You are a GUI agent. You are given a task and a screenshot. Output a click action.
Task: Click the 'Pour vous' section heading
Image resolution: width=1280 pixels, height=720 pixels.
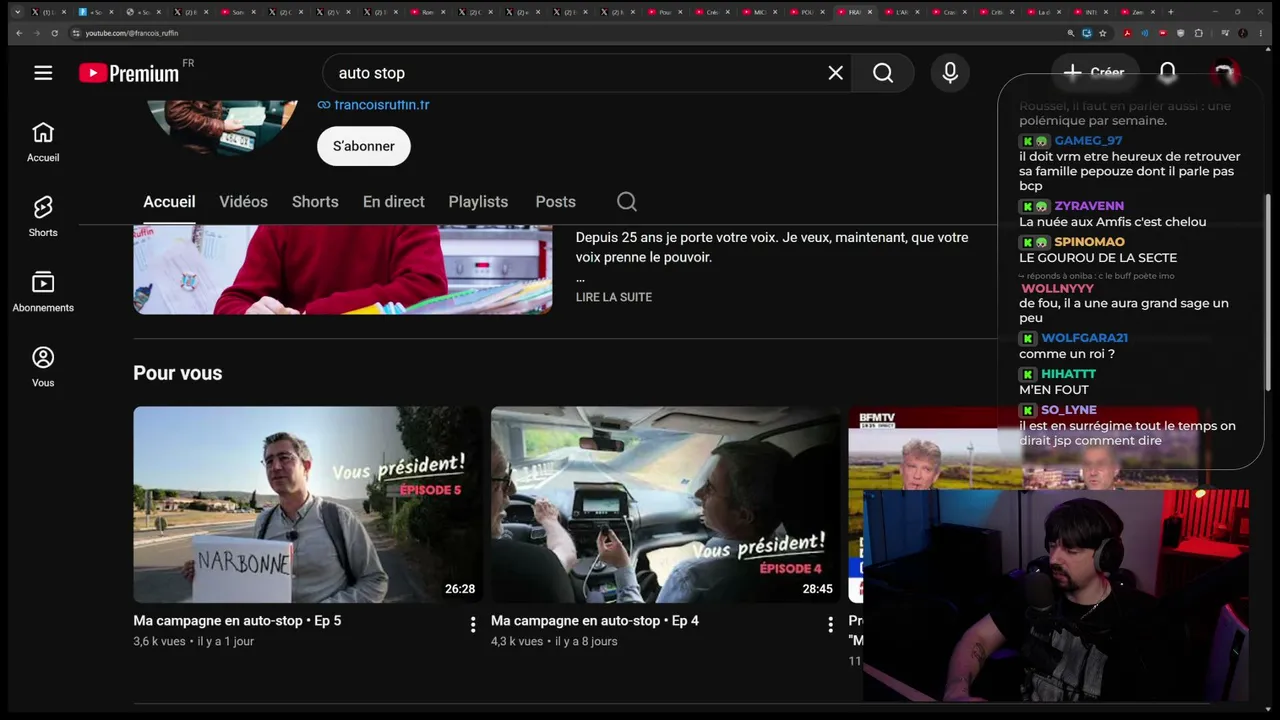(x=178, y=373)
